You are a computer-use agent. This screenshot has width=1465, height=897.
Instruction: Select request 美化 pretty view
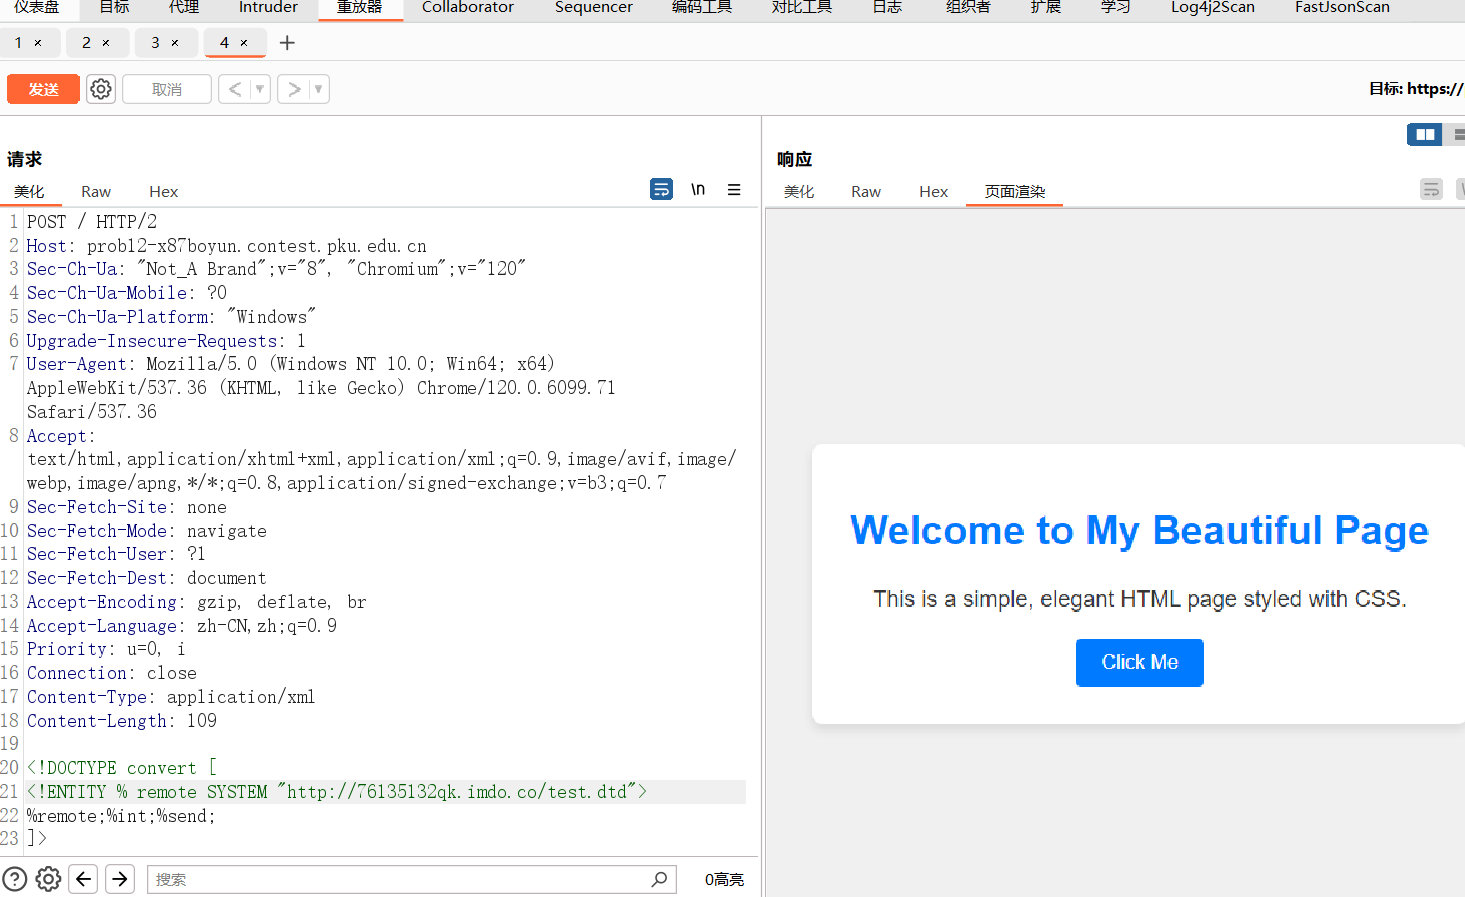[29, 192]
